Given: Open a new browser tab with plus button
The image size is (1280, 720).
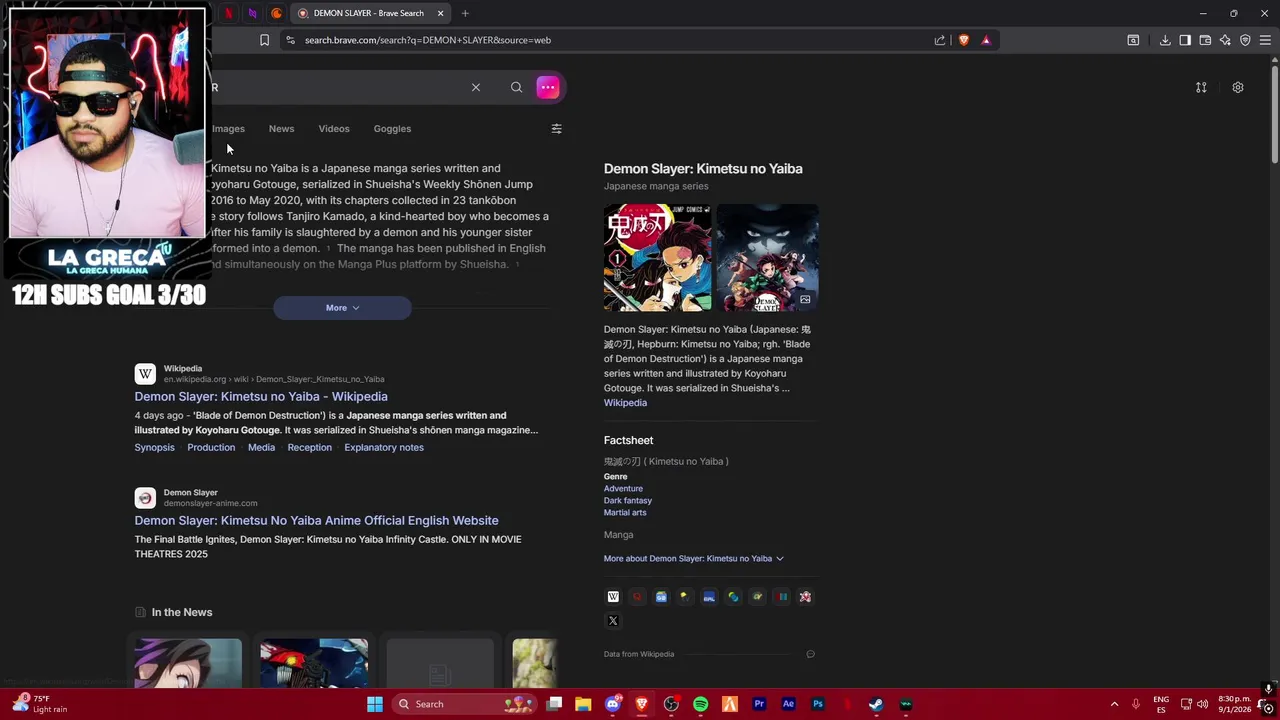Looking at the screenshot, I should pyautogui.click(x=465, y=13).
